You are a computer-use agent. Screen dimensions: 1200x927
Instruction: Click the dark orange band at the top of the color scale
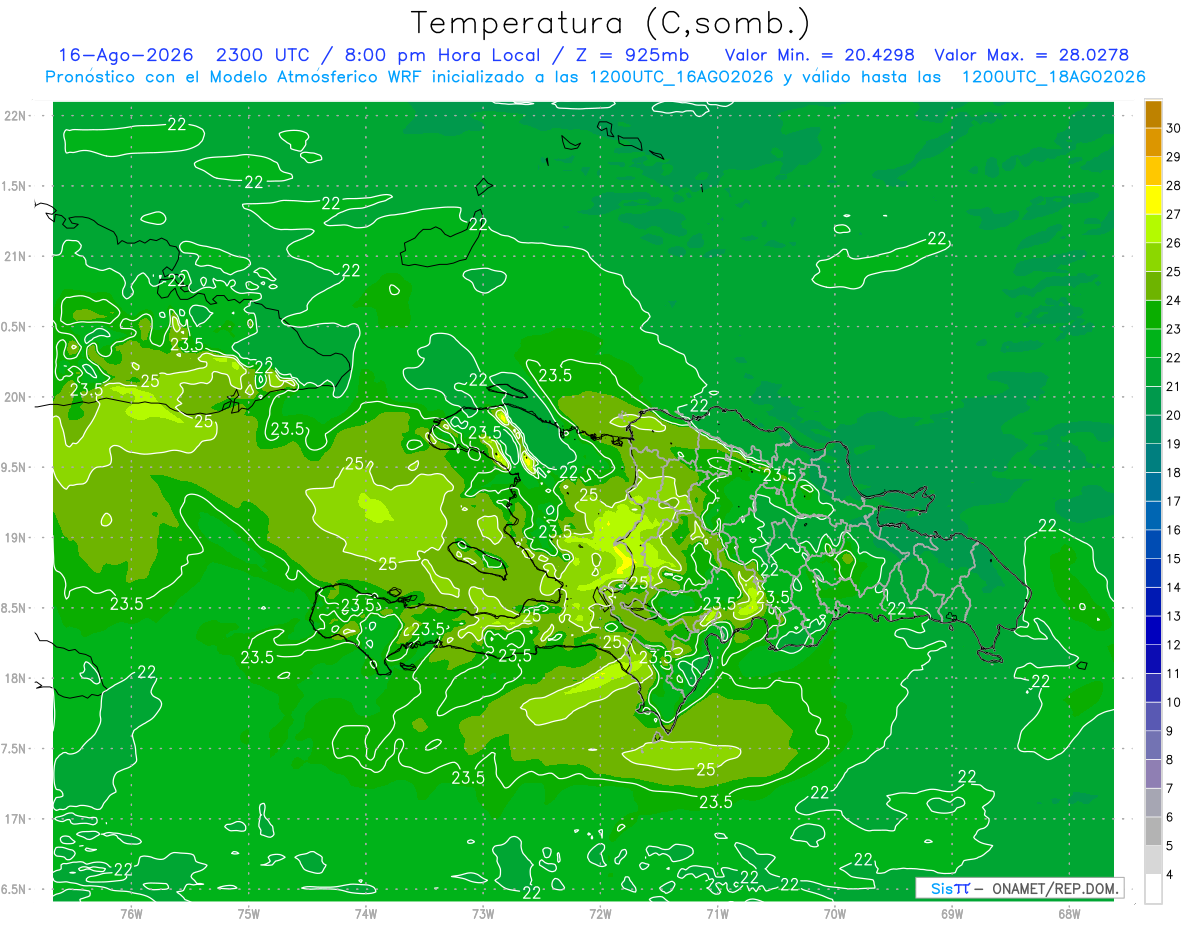point(1153,113)
